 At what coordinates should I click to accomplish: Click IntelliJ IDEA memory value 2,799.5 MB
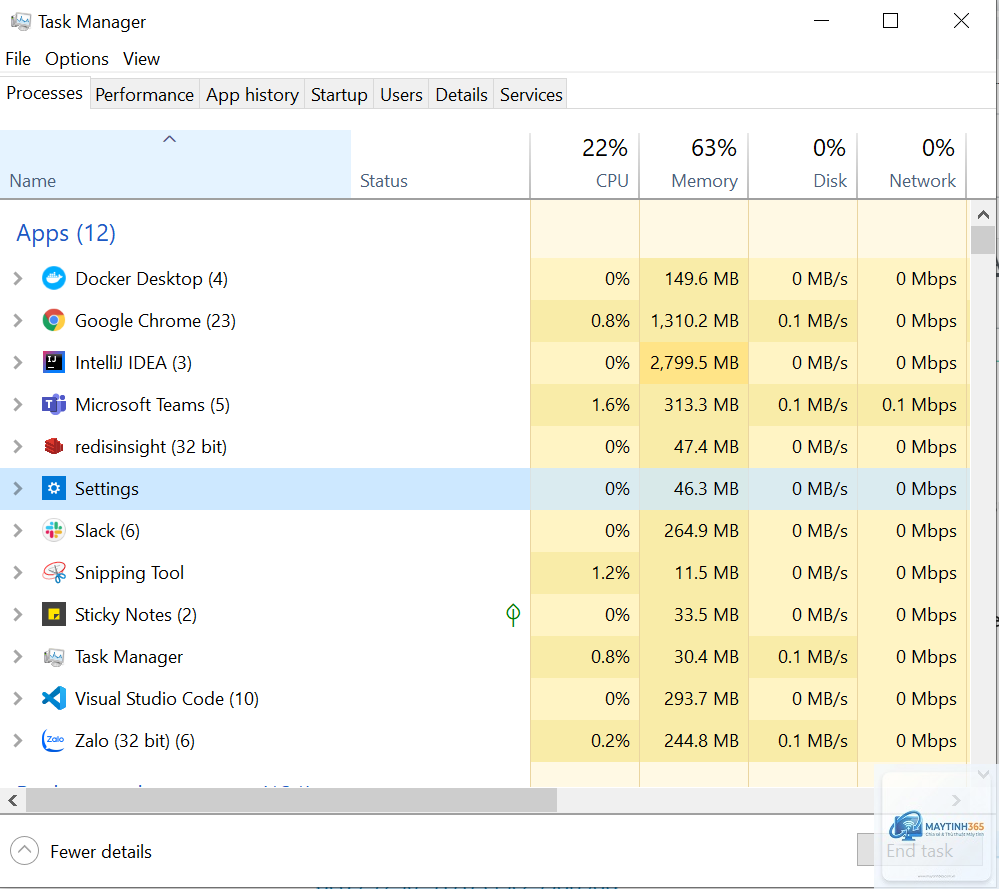coord(694,363)
